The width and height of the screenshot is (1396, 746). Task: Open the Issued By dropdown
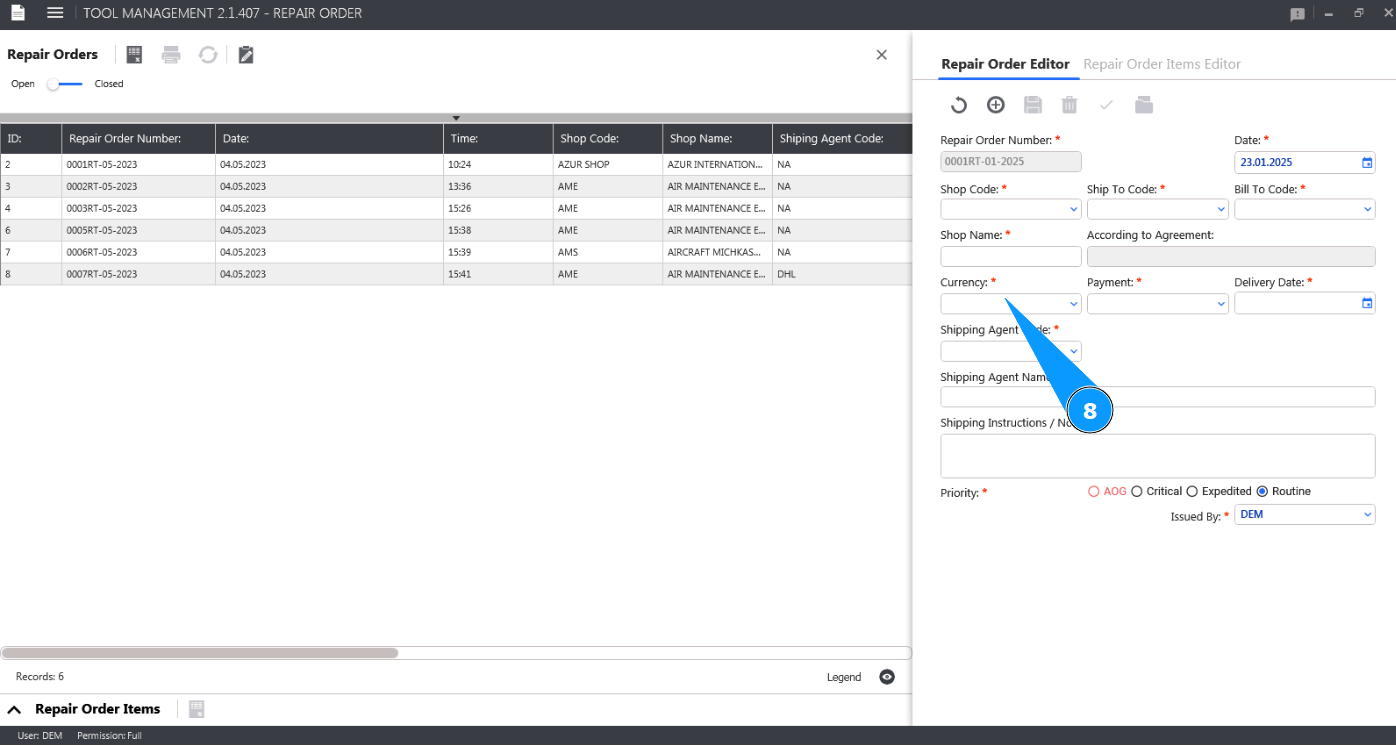1305,515
